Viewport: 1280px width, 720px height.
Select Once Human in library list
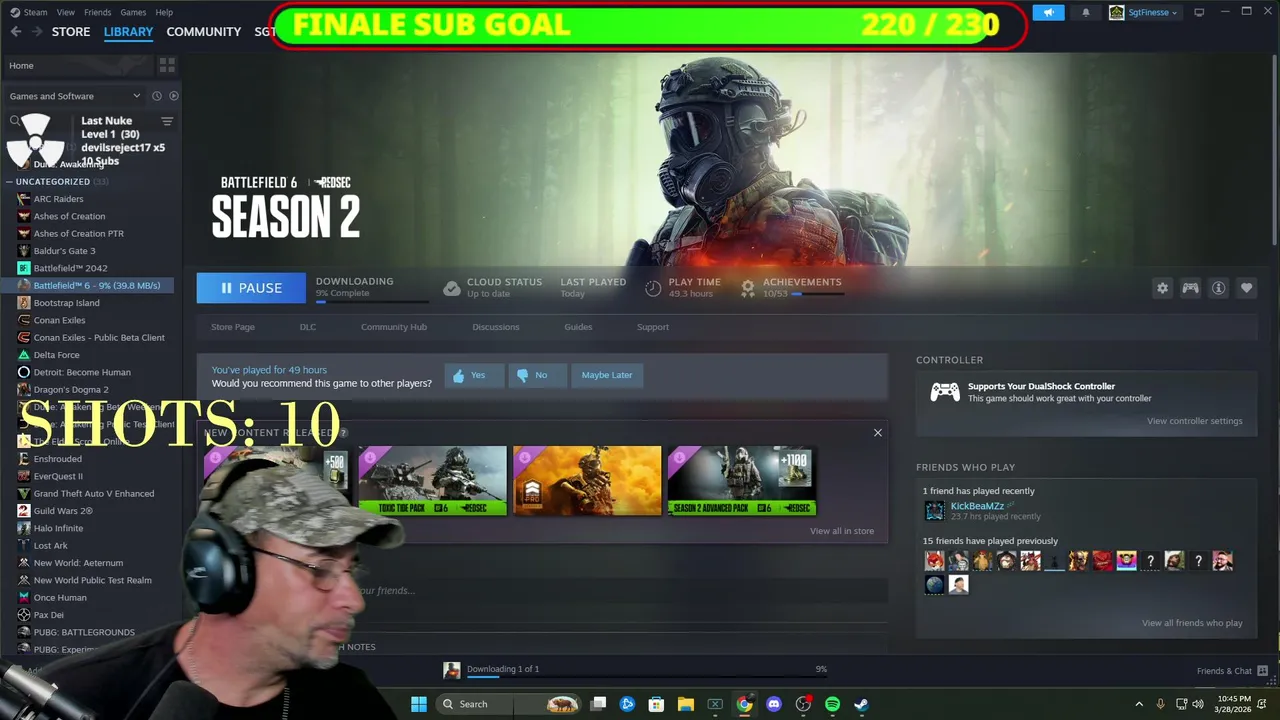[60, 598]
